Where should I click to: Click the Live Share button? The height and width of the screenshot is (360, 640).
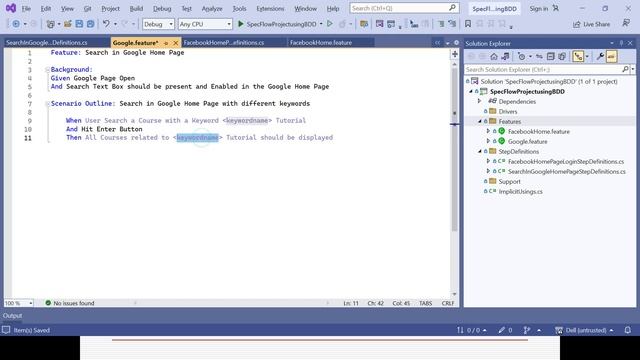coord(591,24)
